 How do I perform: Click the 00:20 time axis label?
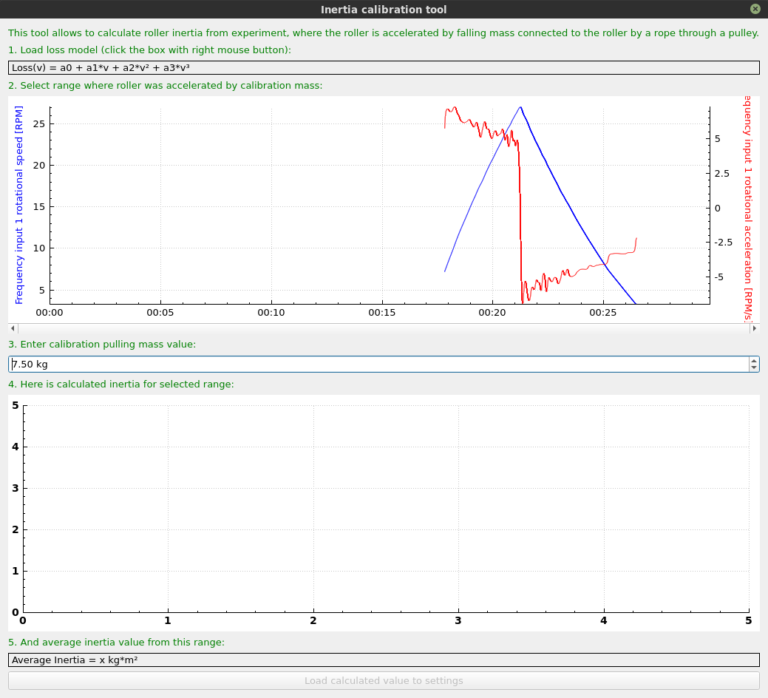[x=492, y=313]
